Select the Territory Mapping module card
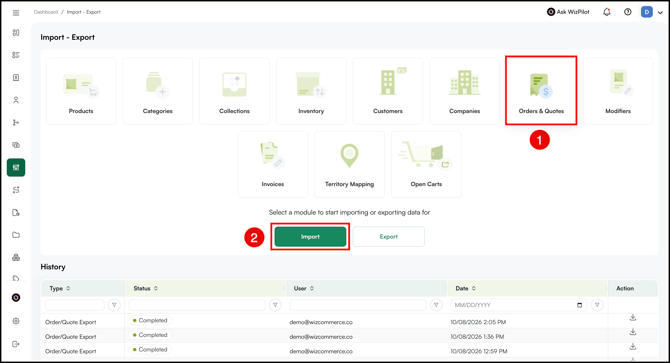The image size is (670, 363). point(350,164)
